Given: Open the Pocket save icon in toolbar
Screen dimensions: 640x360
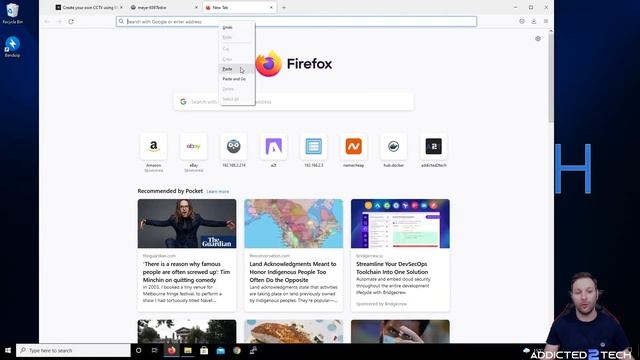Looking at the screenshot, I should (522, 21).
